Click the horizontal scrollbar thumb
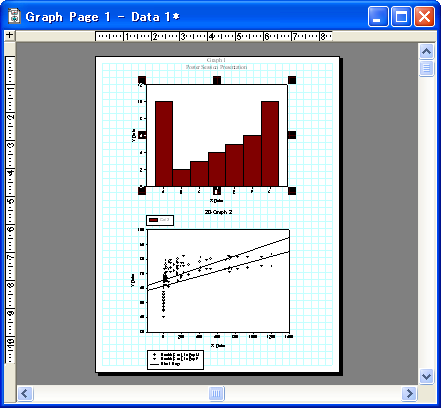 tap(216, 394)
